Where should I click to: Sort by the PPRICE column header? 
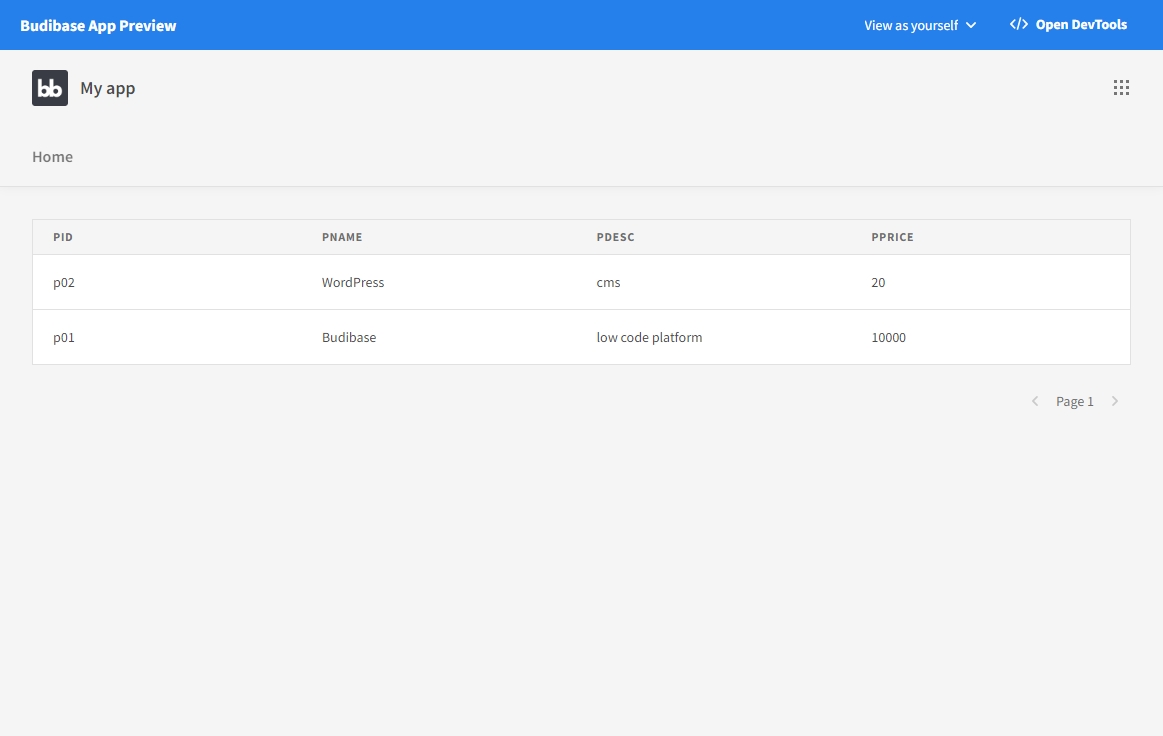pyautogui.click(x=892, y=237)
